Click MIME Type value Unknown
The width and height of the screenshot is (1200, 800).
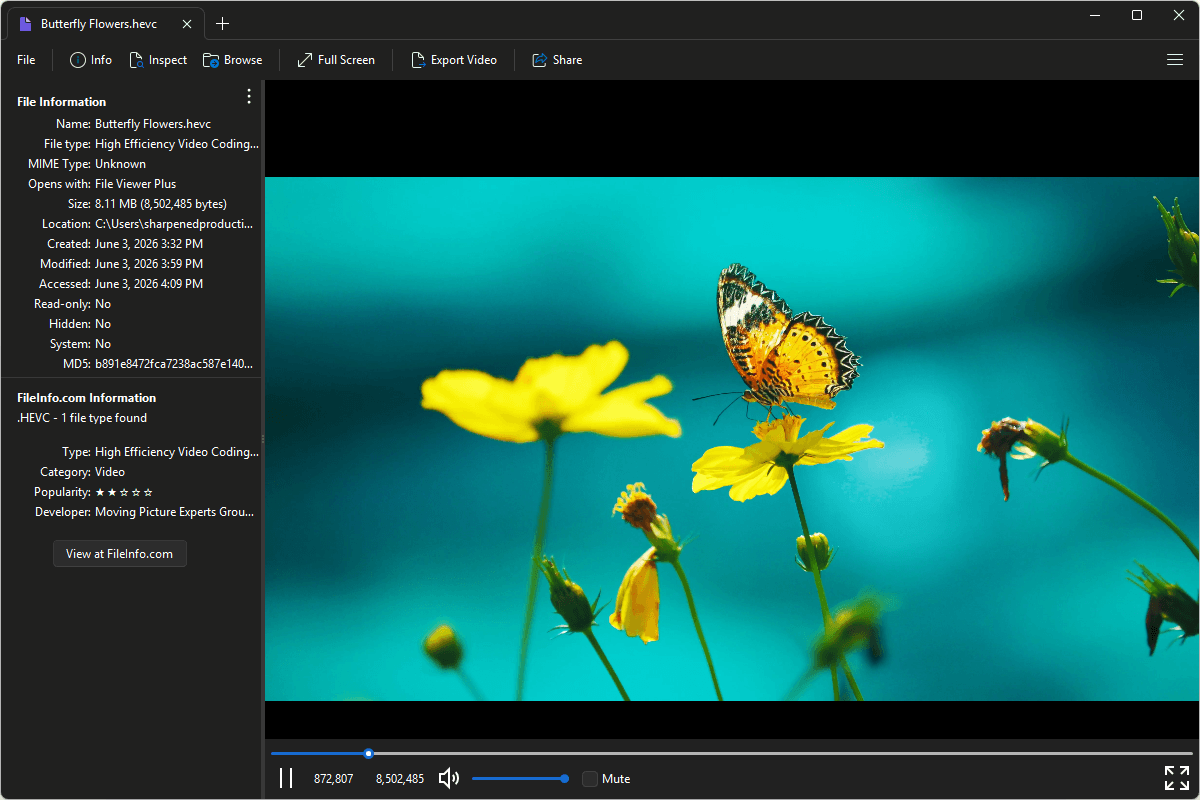pos(120,164)
